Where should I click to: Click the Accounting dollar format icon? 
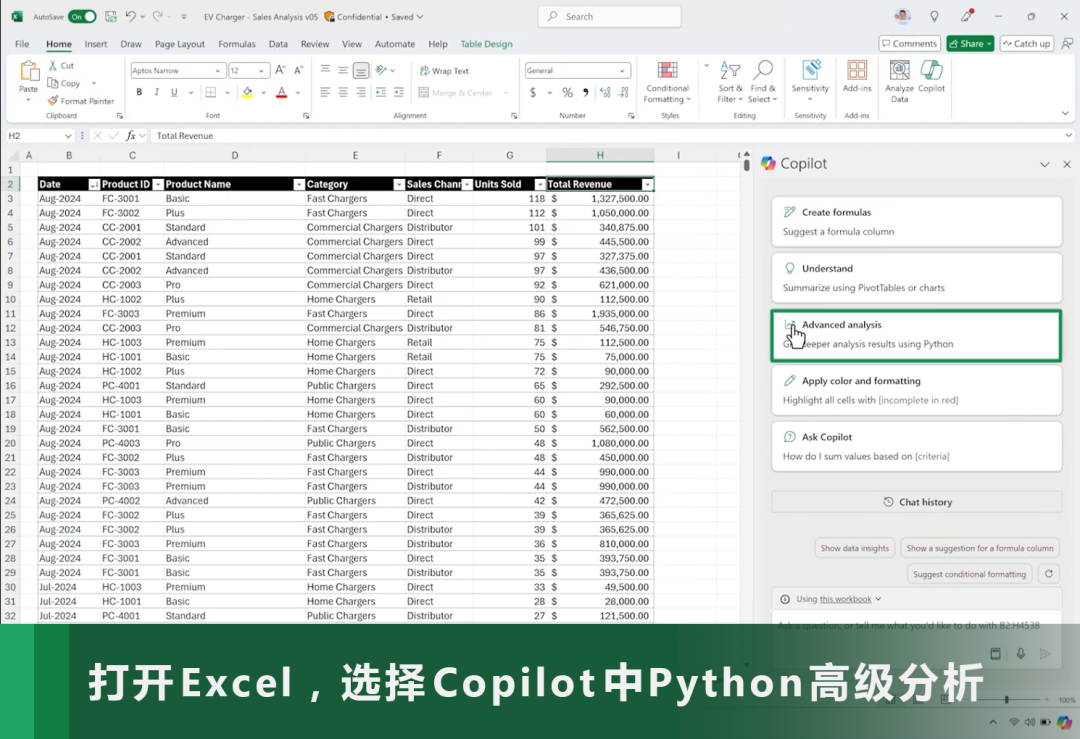pyautogui.click(x=532, y=92)
